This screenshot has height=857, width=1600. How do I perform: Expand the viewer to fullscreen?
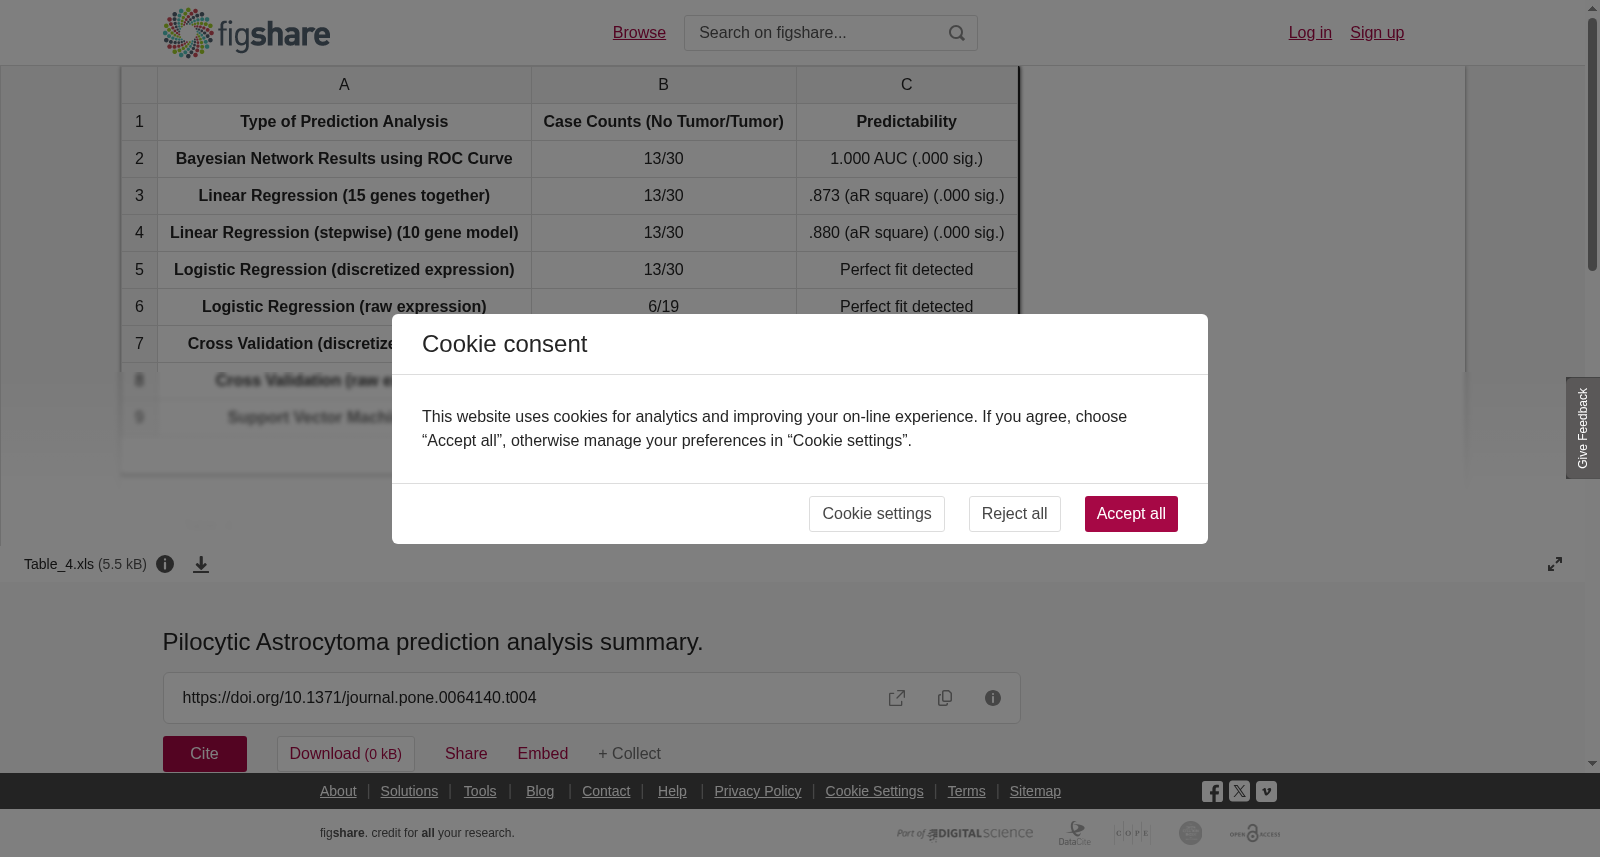(1555, 564)
